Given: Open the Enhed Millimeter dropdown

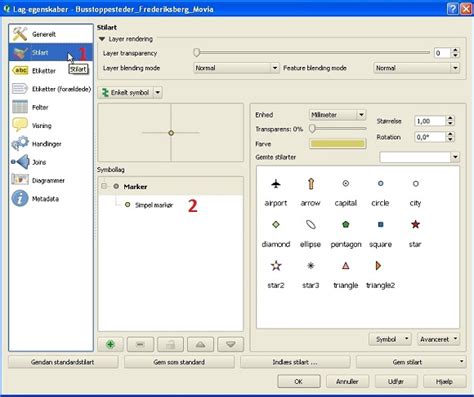Looking at the screenshot, I should click(x=337, y=115).
